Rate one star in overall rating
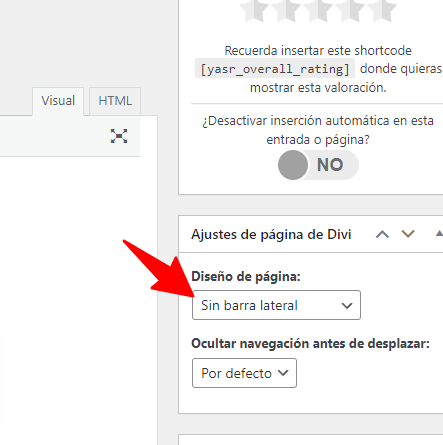This screenshot has height=445, width=443. point(255,11)
